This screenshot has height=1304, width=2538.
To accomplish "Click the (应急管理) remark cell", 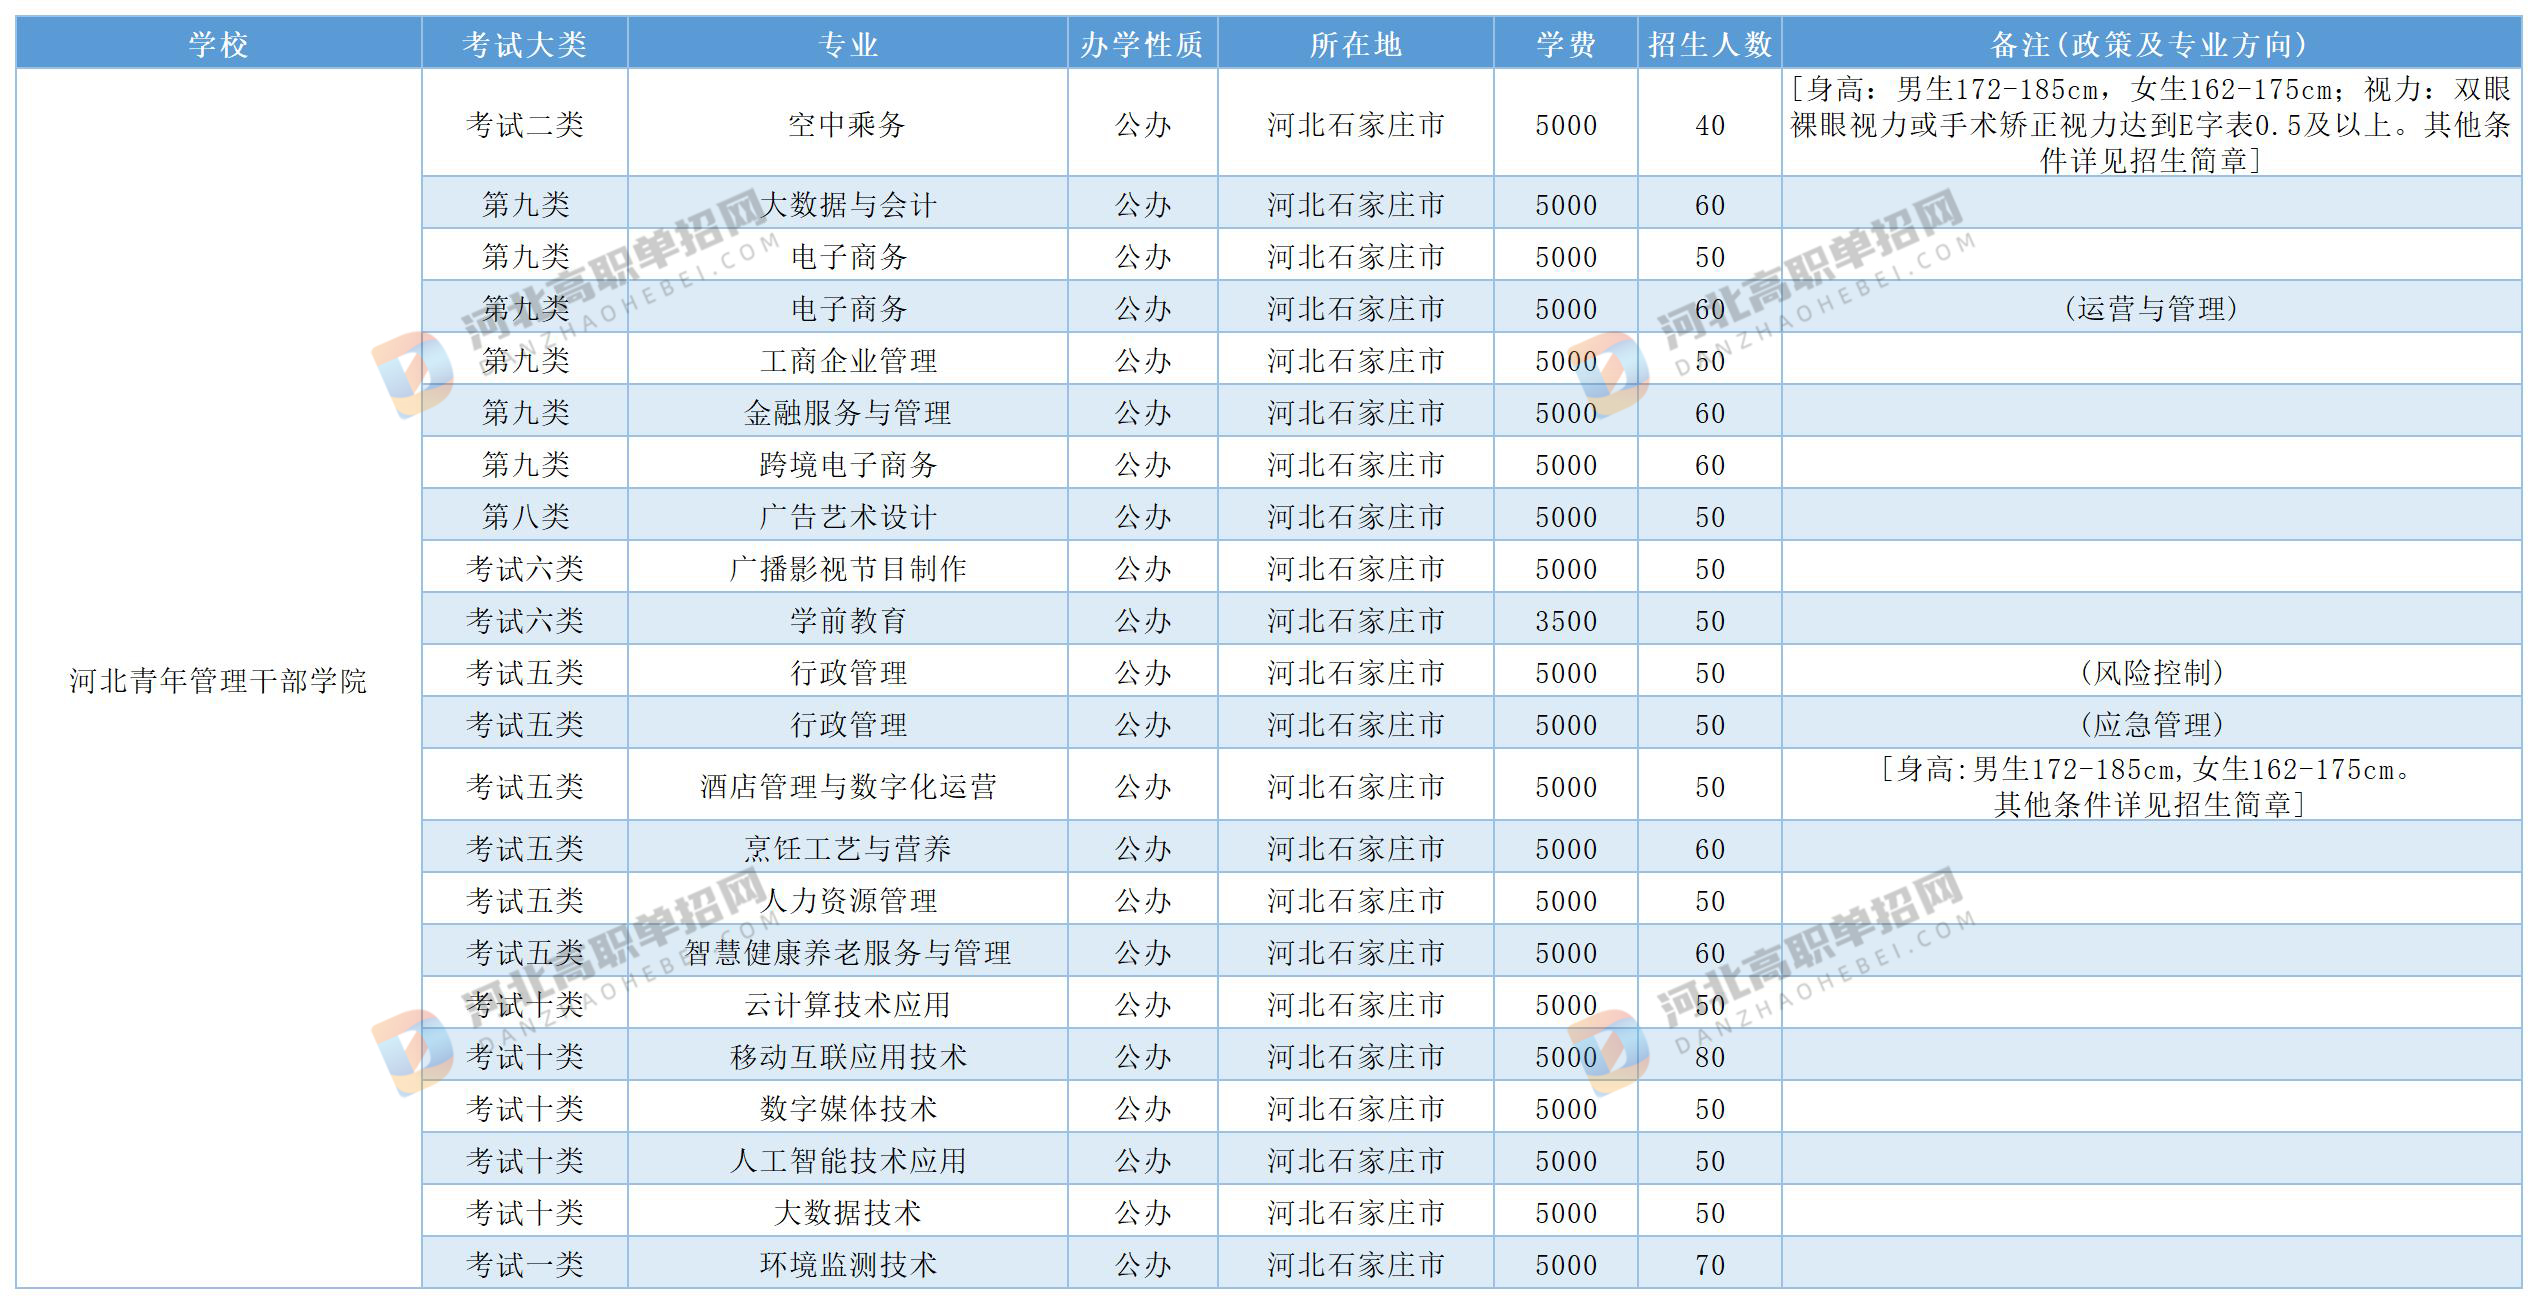I will point(2150,724).
